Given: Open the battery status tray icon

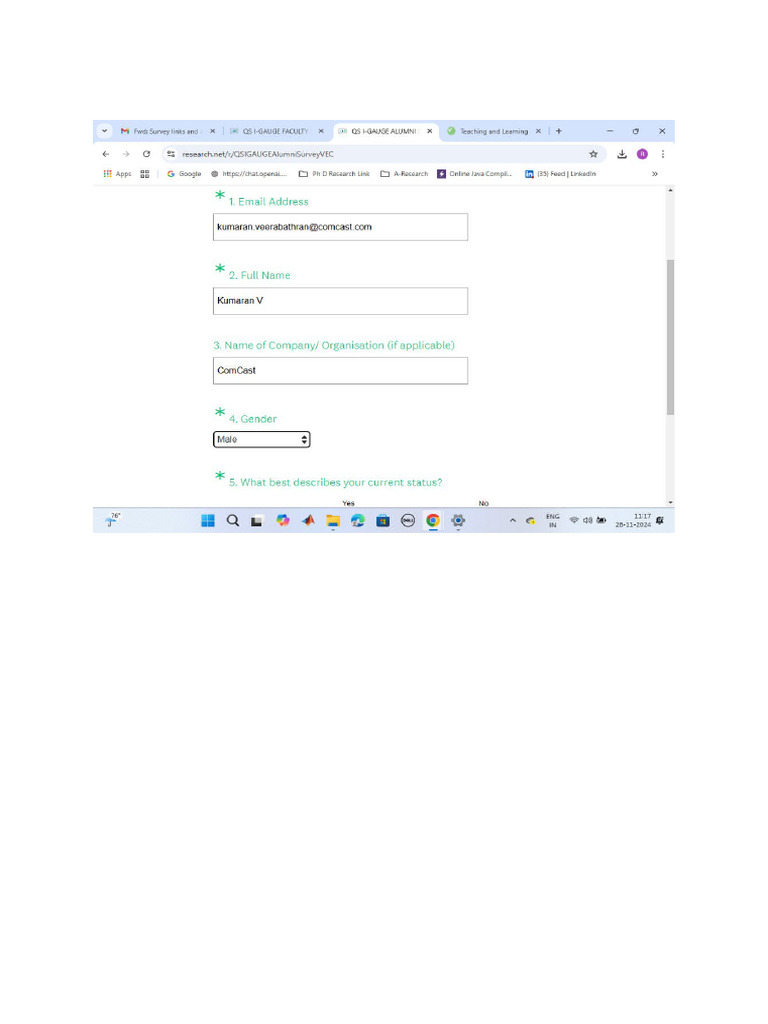Looking at the screenshot, I should (x=601, y=520).
